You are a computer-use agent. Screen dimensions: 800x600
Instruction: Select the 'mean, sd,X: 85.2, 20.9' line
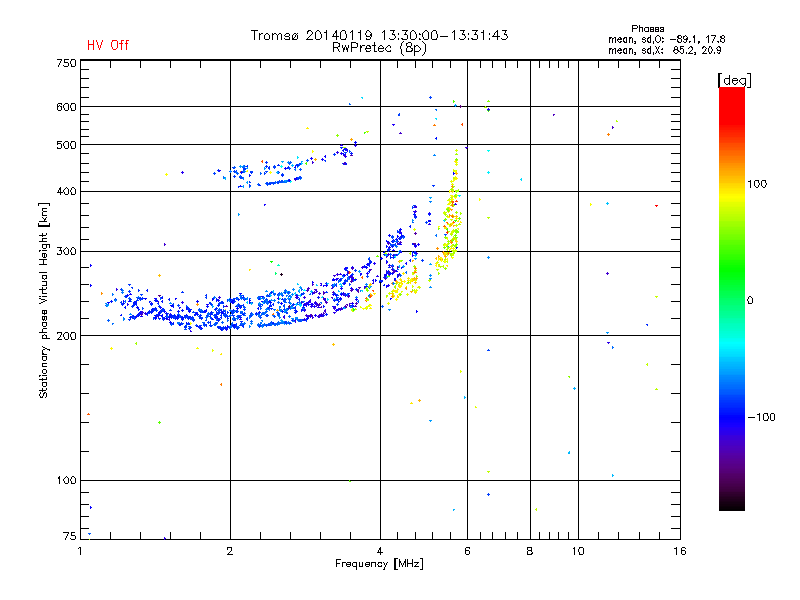click(x=664, y=50)
